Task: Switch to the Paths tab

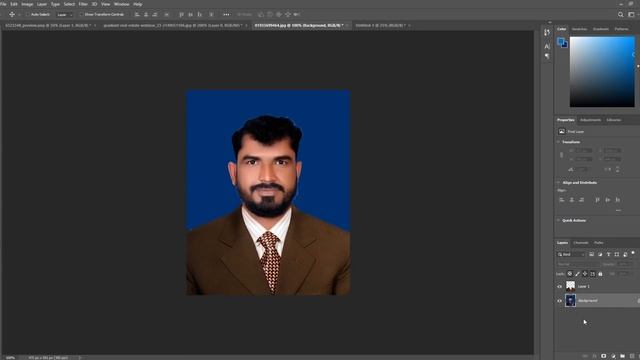Action: click(598, 243)
